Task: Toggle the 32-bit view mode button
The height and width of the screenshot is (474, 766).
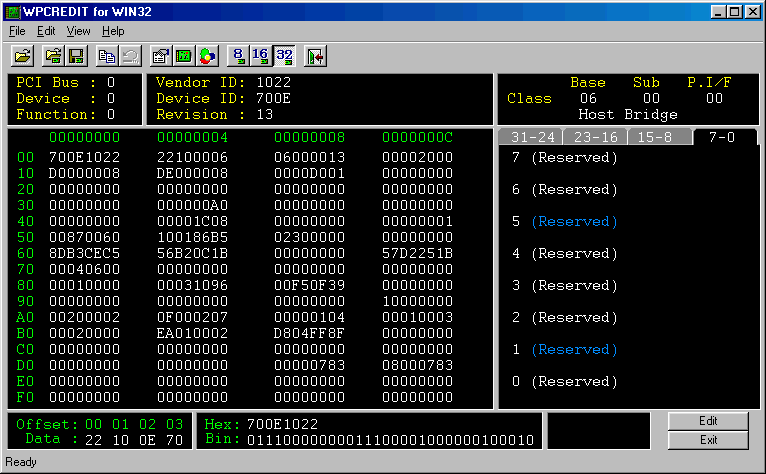Action: tap(284, 56)
